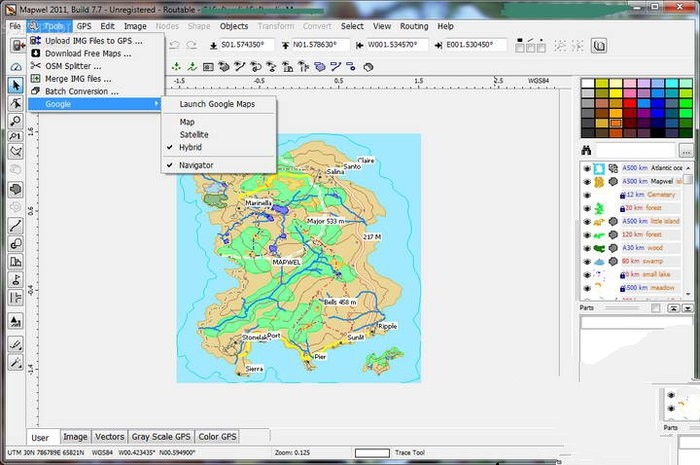
Task: Switch to the Gray Scale GPS tab
Action: pyautogui.click(x=161, y=436)
